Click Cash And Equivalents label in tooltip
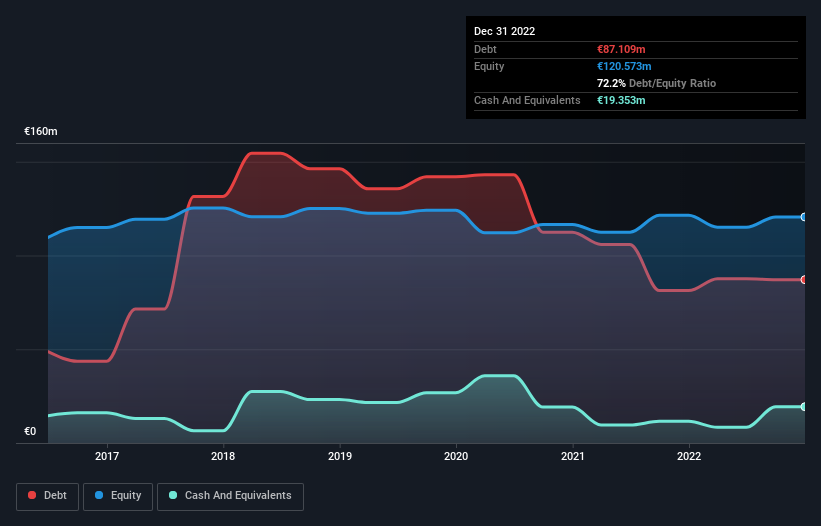This screenshot has width=821, height=526. (527, 100)
